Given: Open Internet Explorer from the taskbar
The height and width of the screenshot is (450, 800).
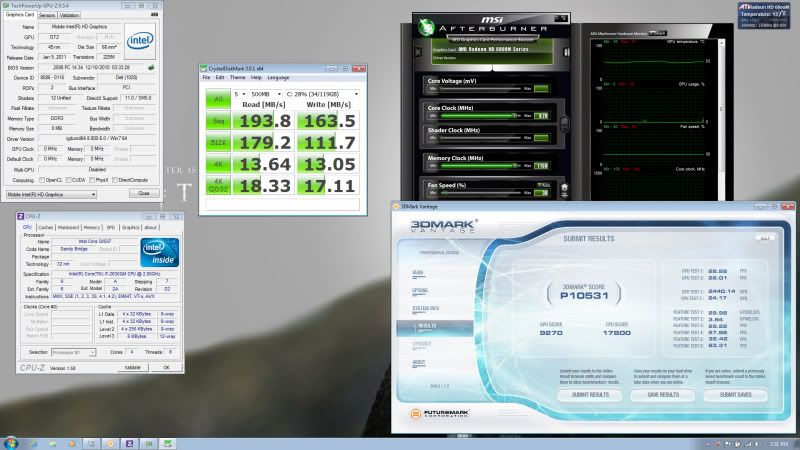Looking at the screenshot, I should (x=34, y=443).
